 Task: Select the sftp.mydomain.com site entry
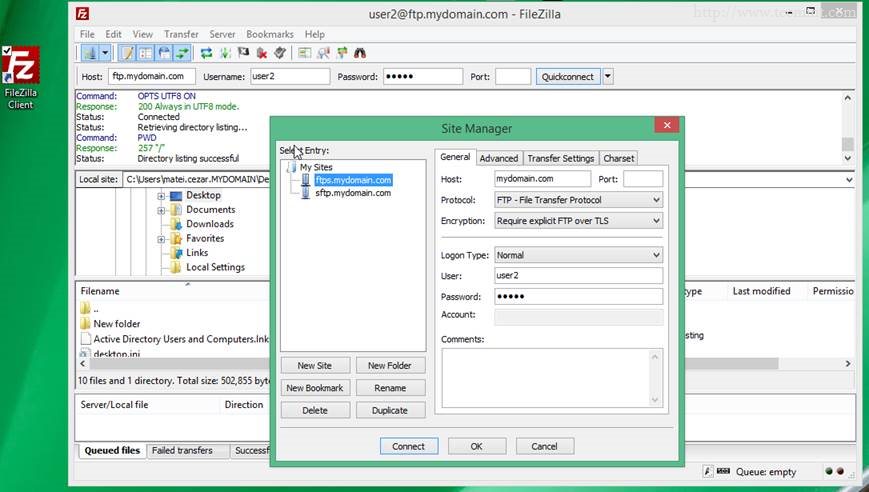352,193
